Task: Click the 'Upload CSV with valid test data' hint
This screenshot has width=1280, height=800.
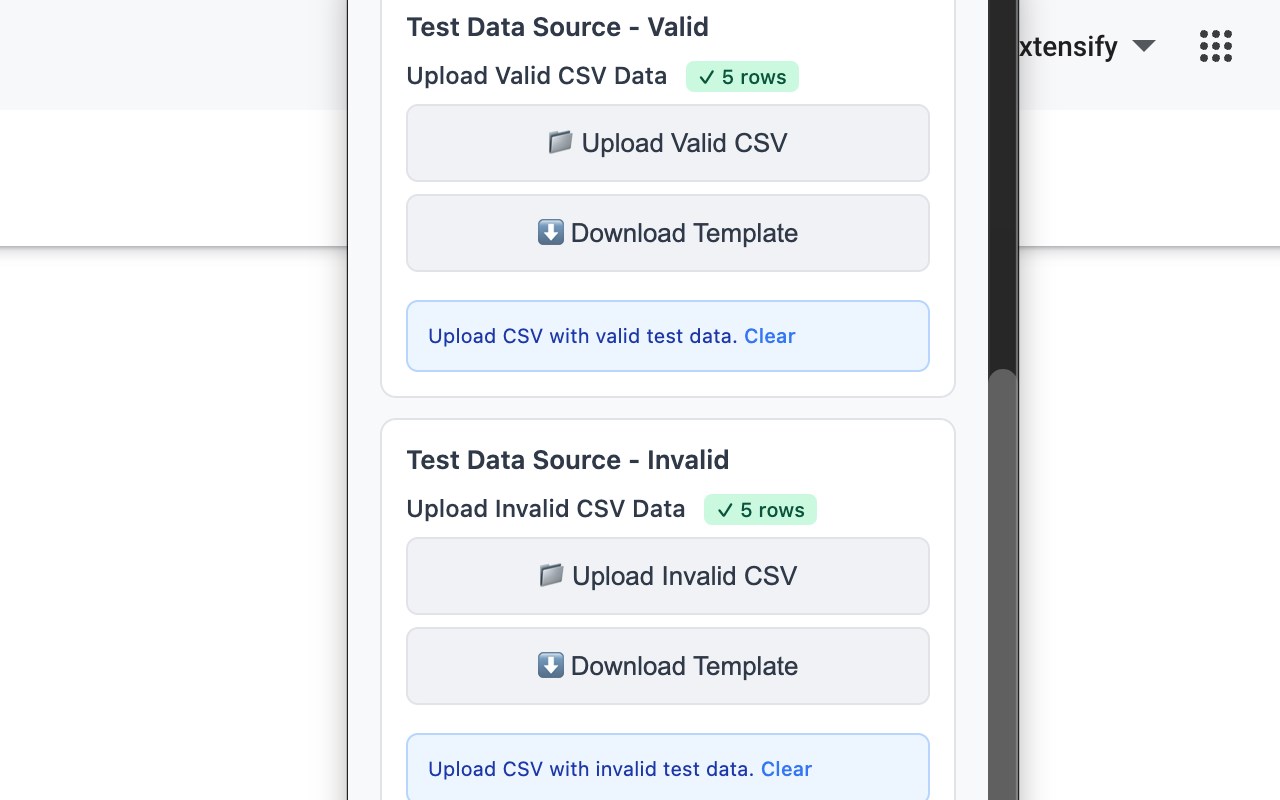Action: 582,336
